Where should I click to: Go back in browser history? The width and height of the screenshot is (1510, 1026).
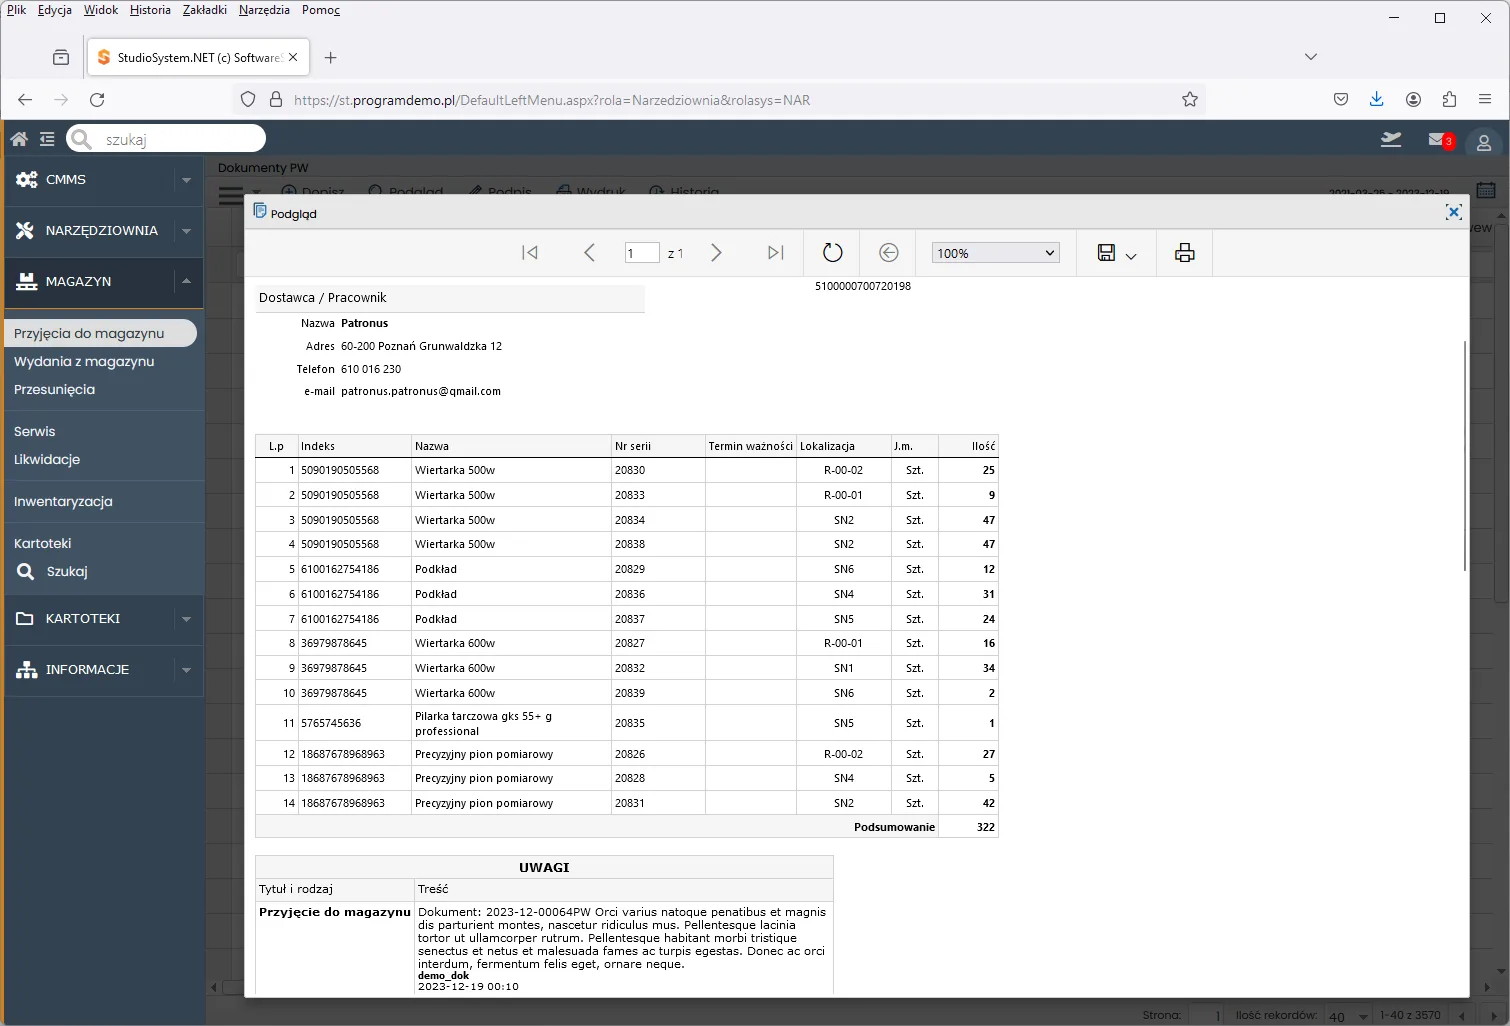25,99
